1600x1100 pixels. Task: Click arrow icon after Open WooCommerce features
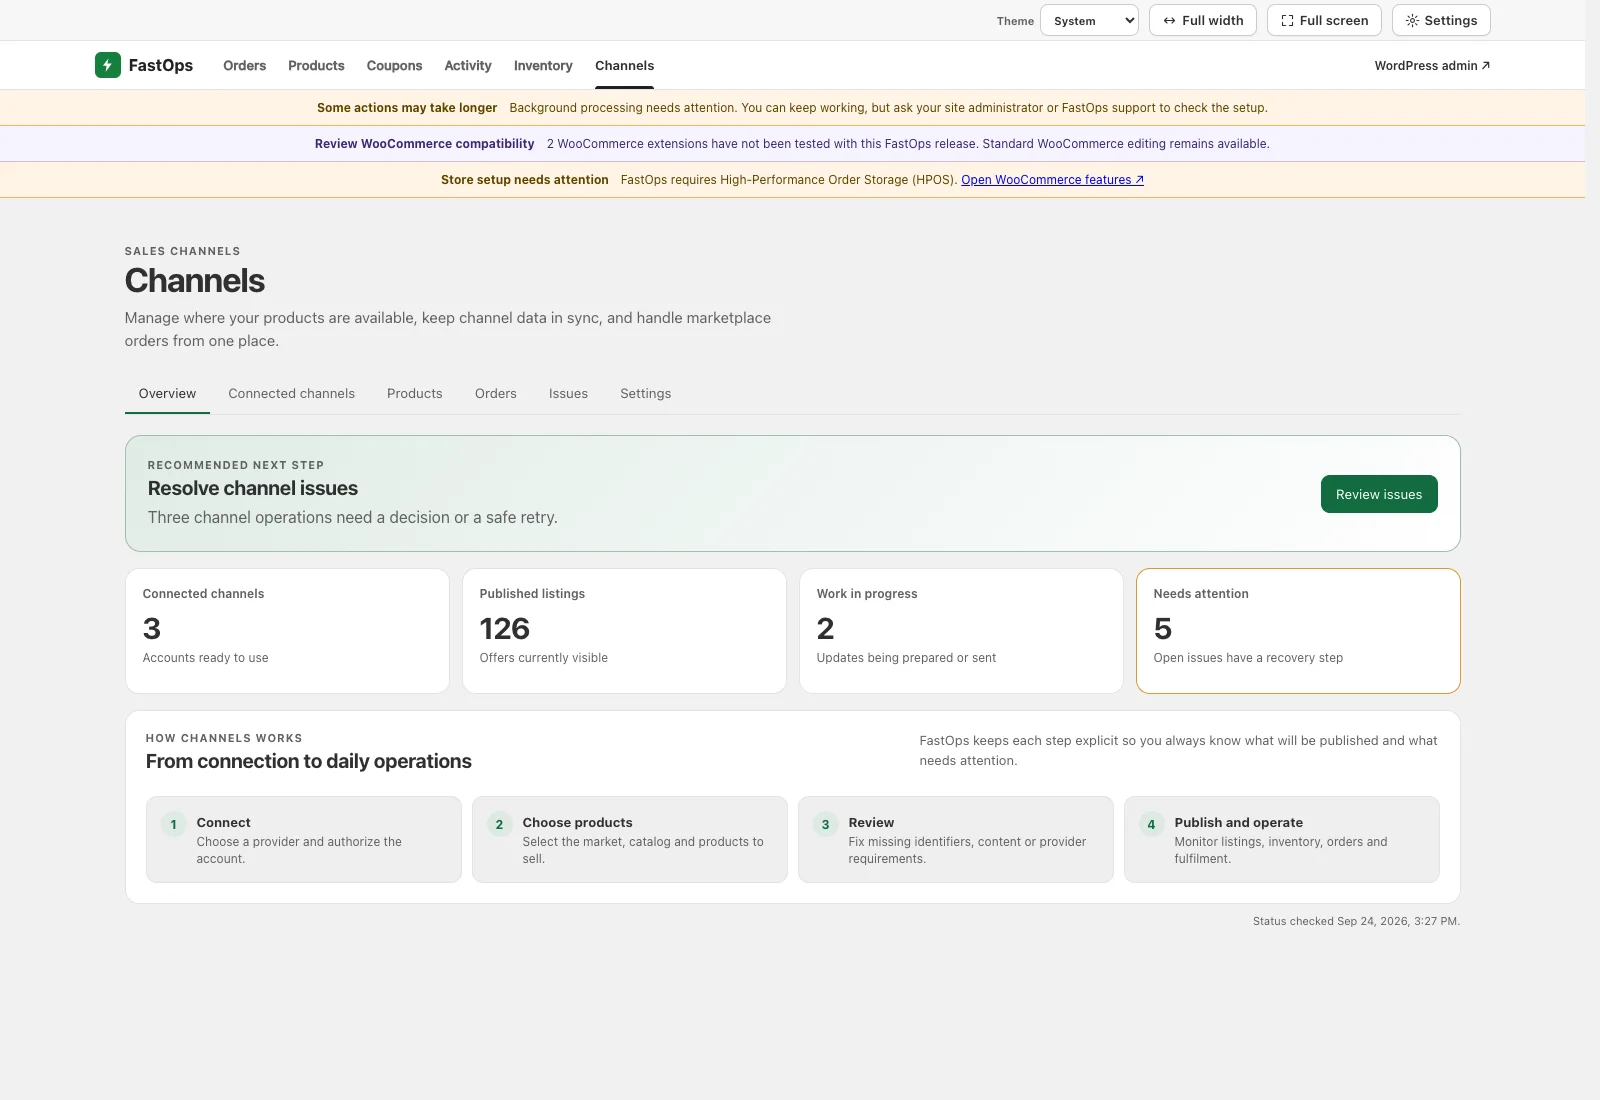pos(1139,180)
